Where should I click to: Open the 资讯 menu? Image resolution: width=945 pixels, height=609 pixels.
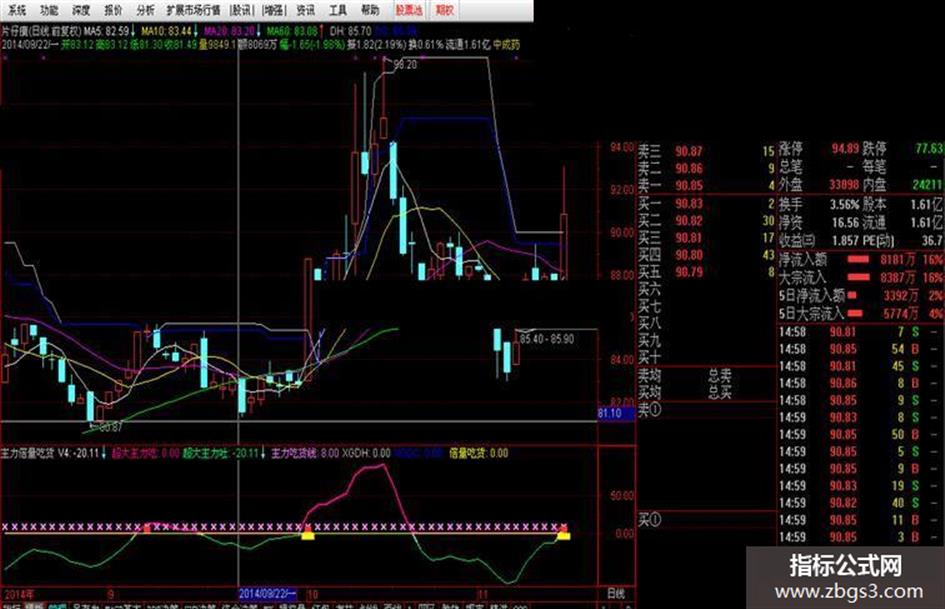tap(306, 10)
